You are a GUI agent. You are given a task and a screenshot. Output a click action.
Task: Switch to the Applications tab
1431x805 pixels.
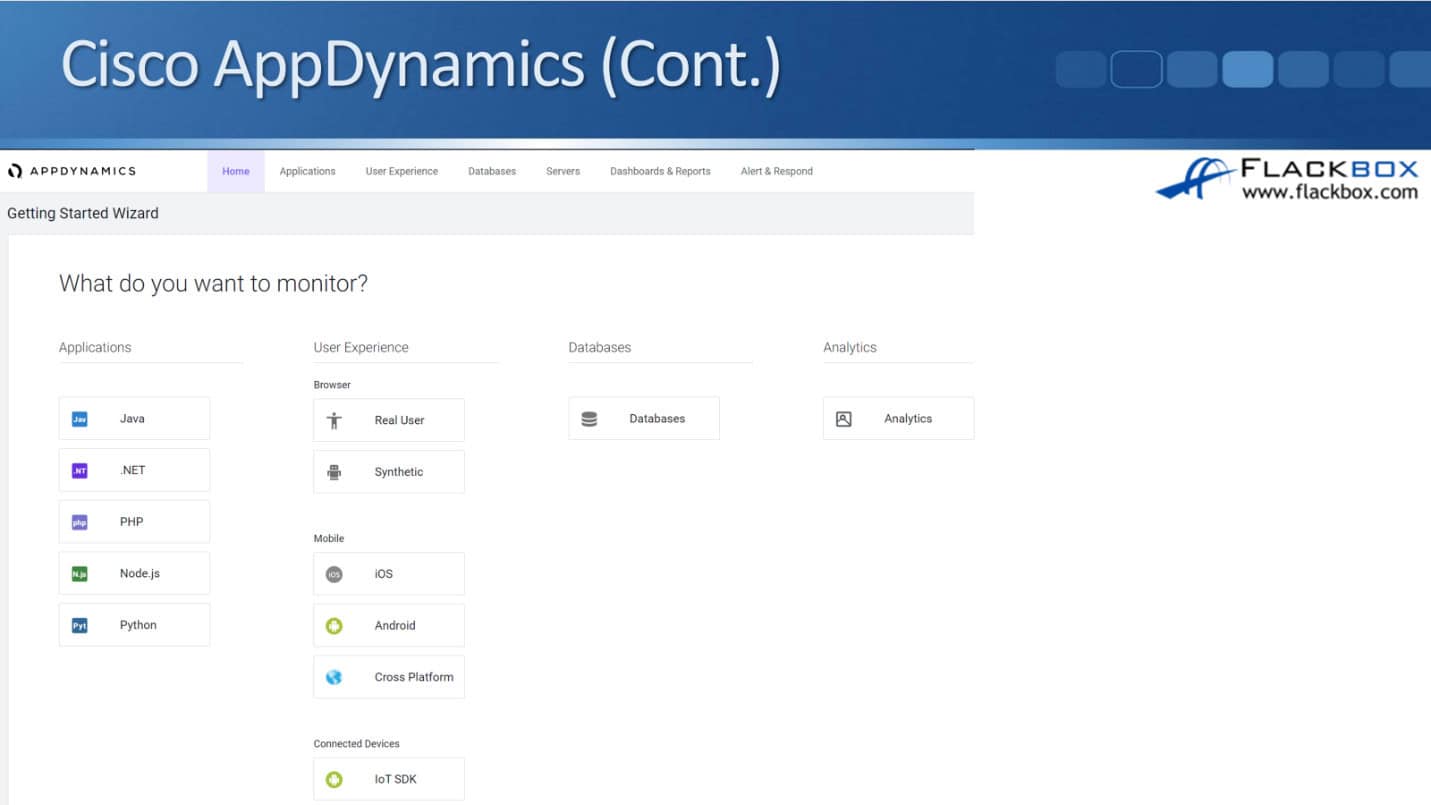[307, 171]
